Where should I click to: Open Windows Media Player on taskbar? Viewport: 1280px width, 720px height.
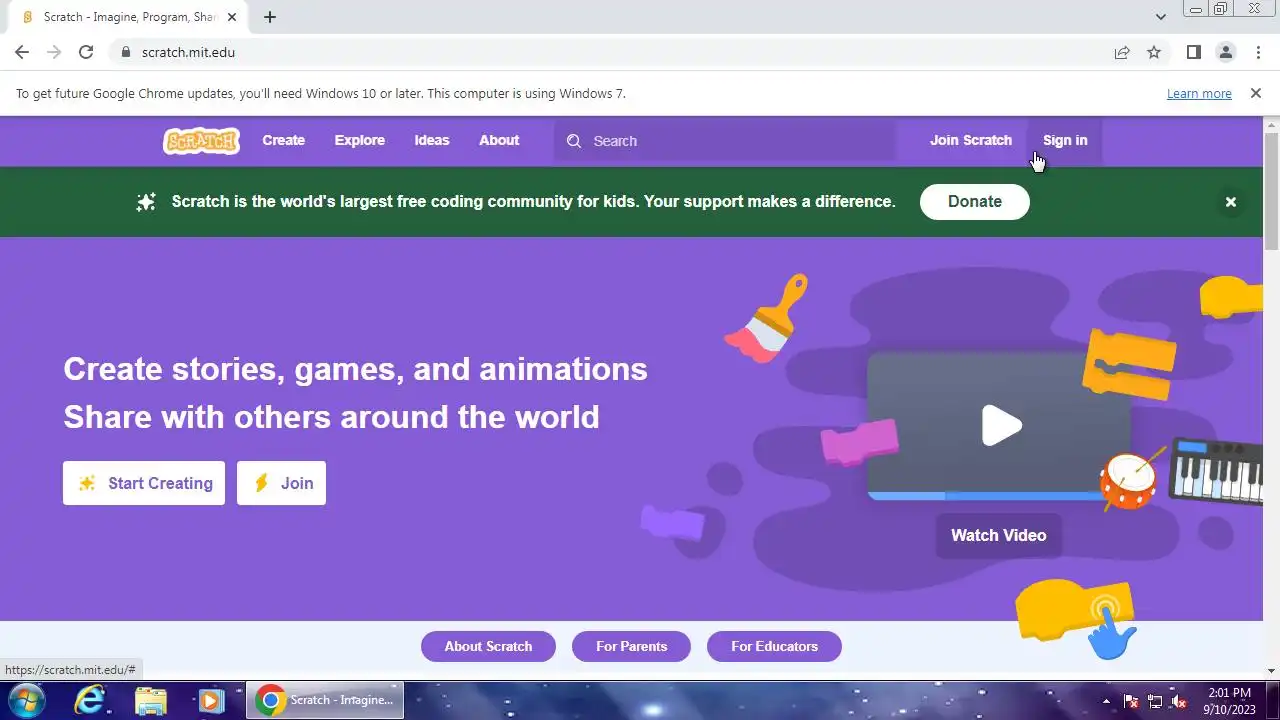211,700
